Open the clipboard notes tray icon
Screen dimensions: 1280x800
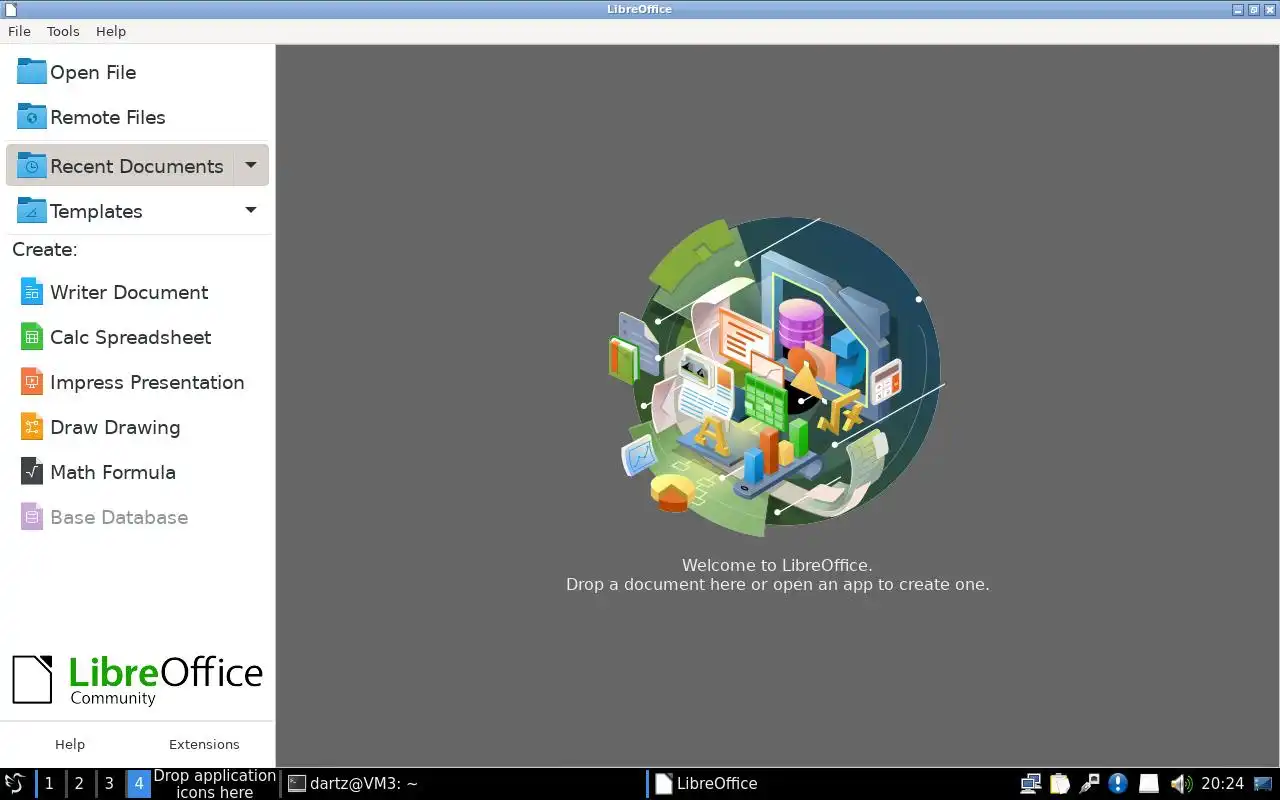1060,784
